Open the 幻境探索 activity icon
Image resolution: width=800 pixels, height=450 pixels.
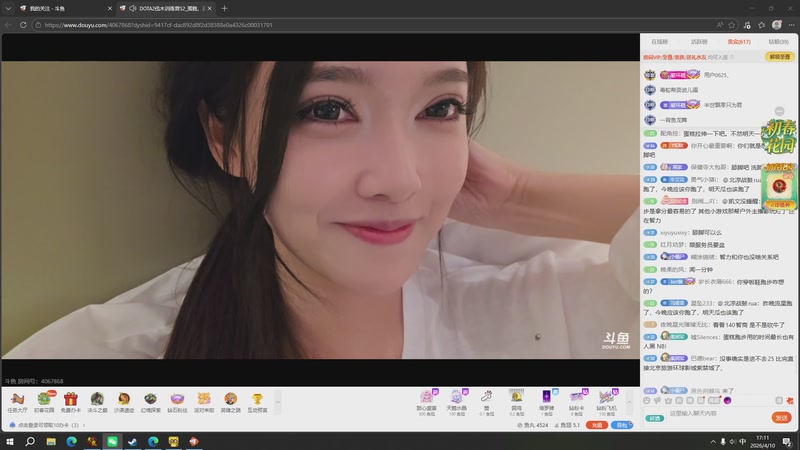tap(150, 402)
